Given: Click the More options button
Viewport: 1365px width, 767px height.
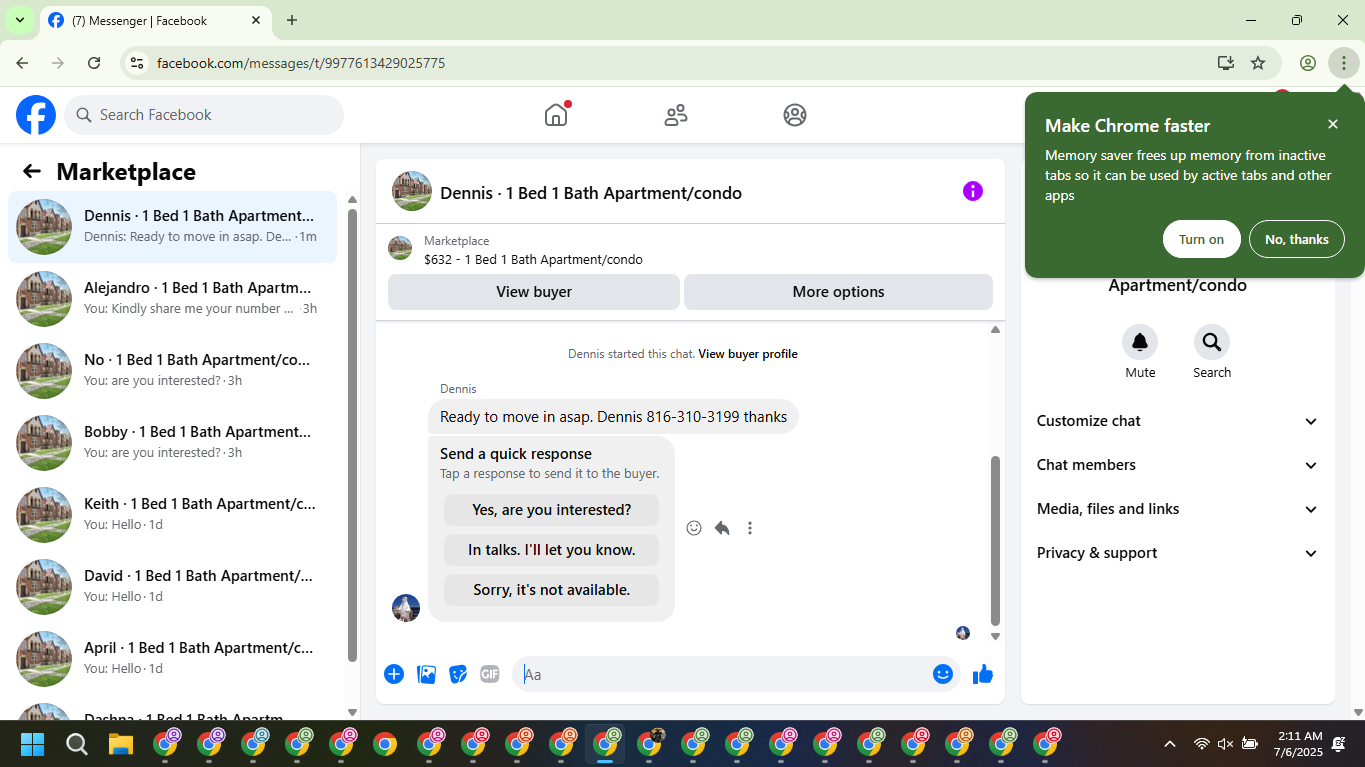Looking at the screenshot, I should pyautogui.click(x=838, y=292).
